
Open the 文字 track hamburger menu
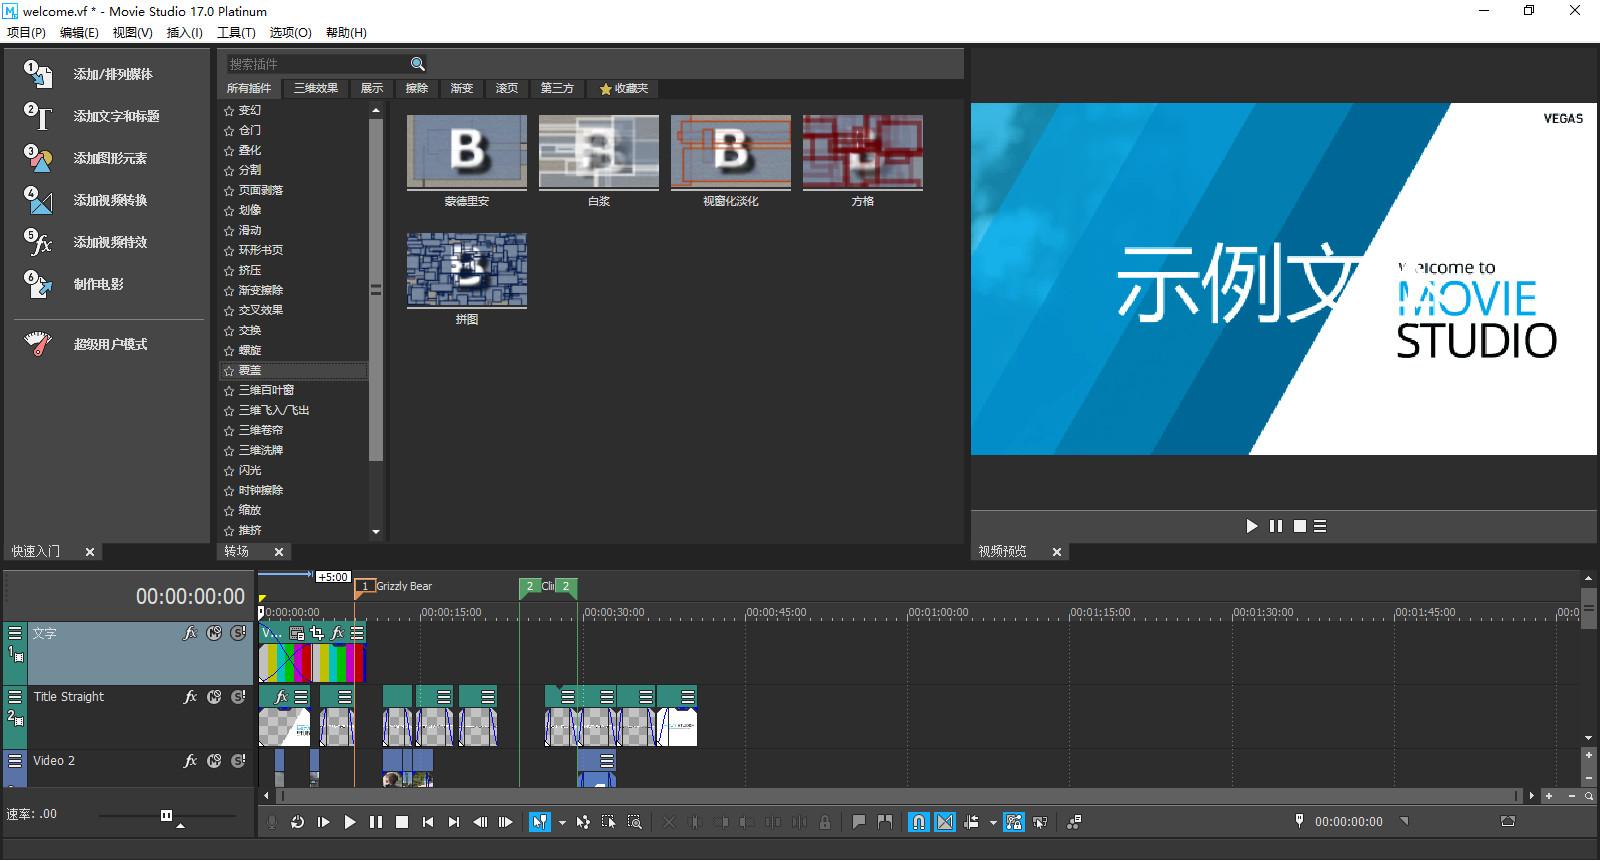(15, 633)
